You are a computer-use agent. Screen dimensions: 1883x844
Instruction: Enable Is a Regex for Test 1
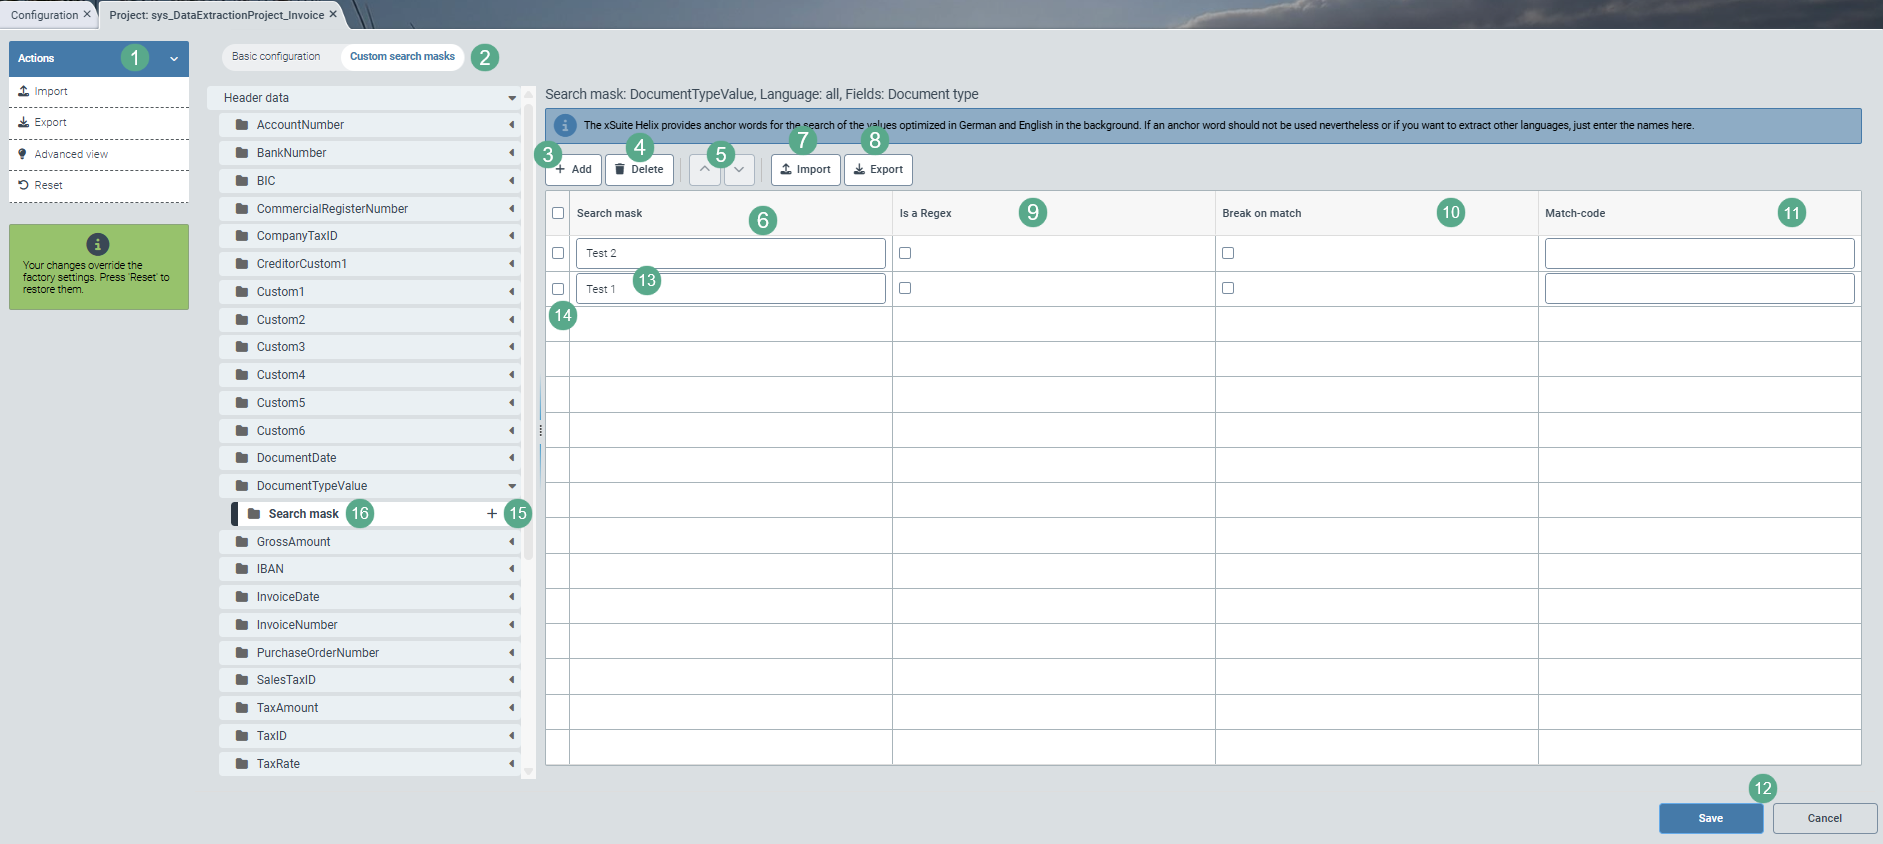point(905,288)
